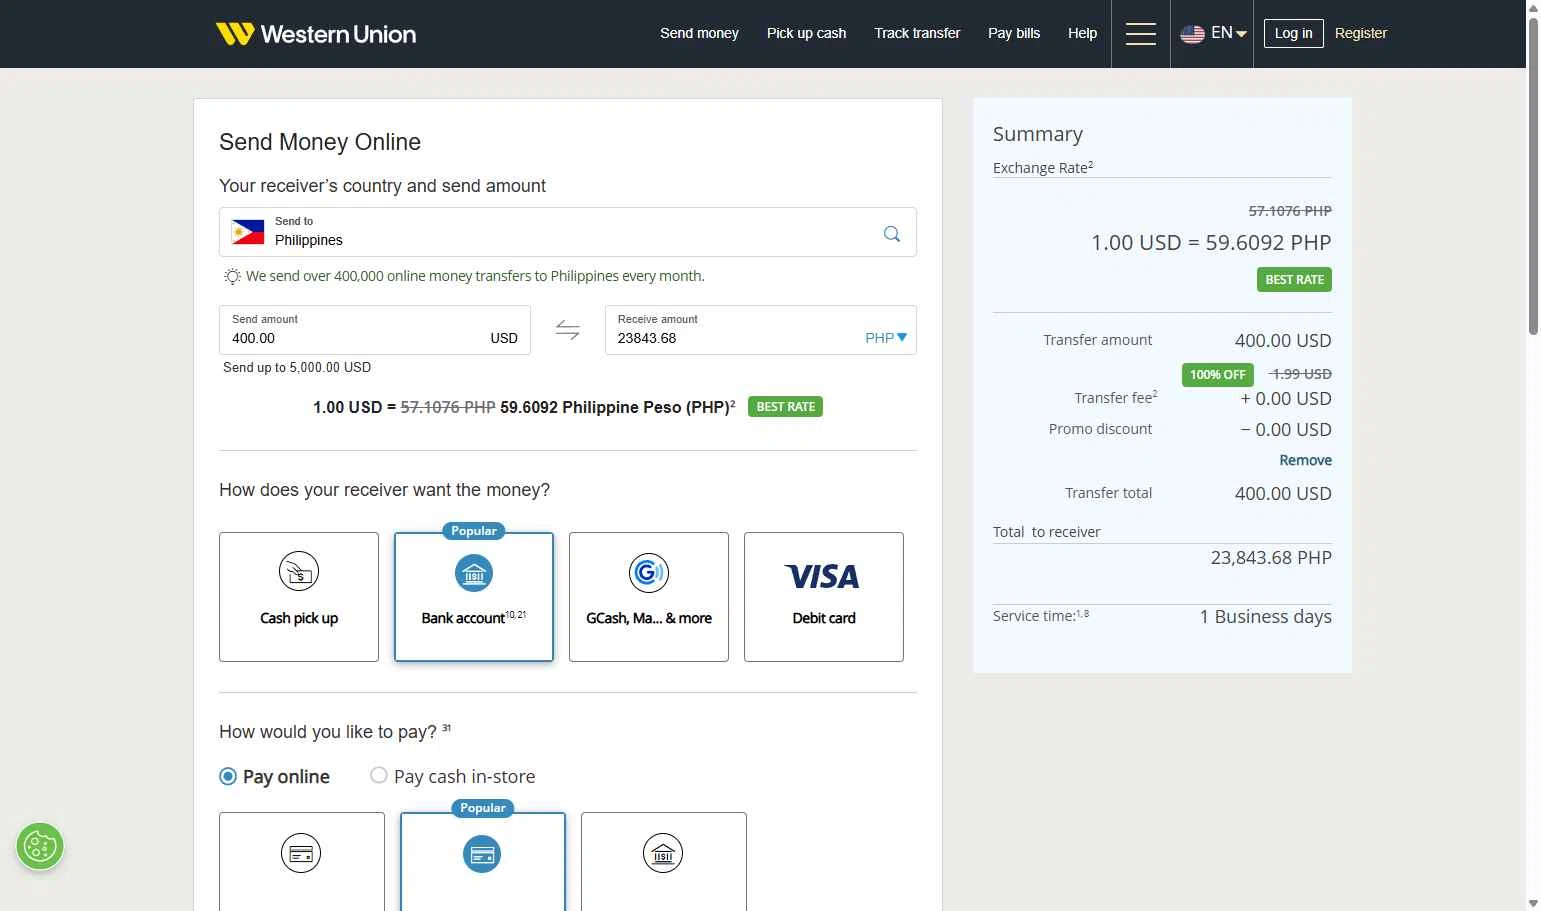Image resolution: width=1541 pixels, height=911 pixels.
Task: Click the lightbulb tip icon
Action: tap(232, 276)
